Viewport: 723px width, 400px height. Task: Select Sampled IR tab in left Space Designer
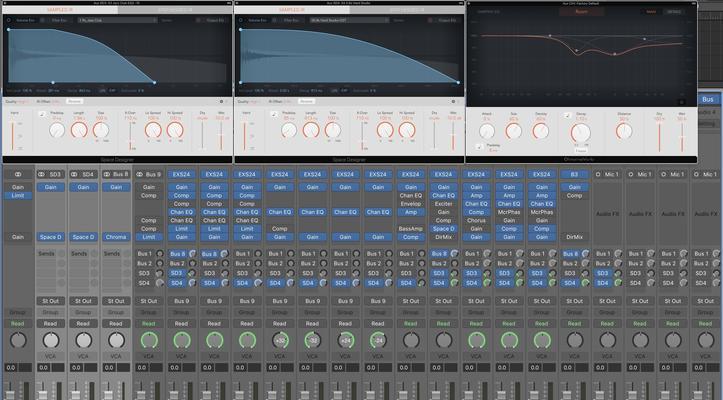(x=60, y=10)
